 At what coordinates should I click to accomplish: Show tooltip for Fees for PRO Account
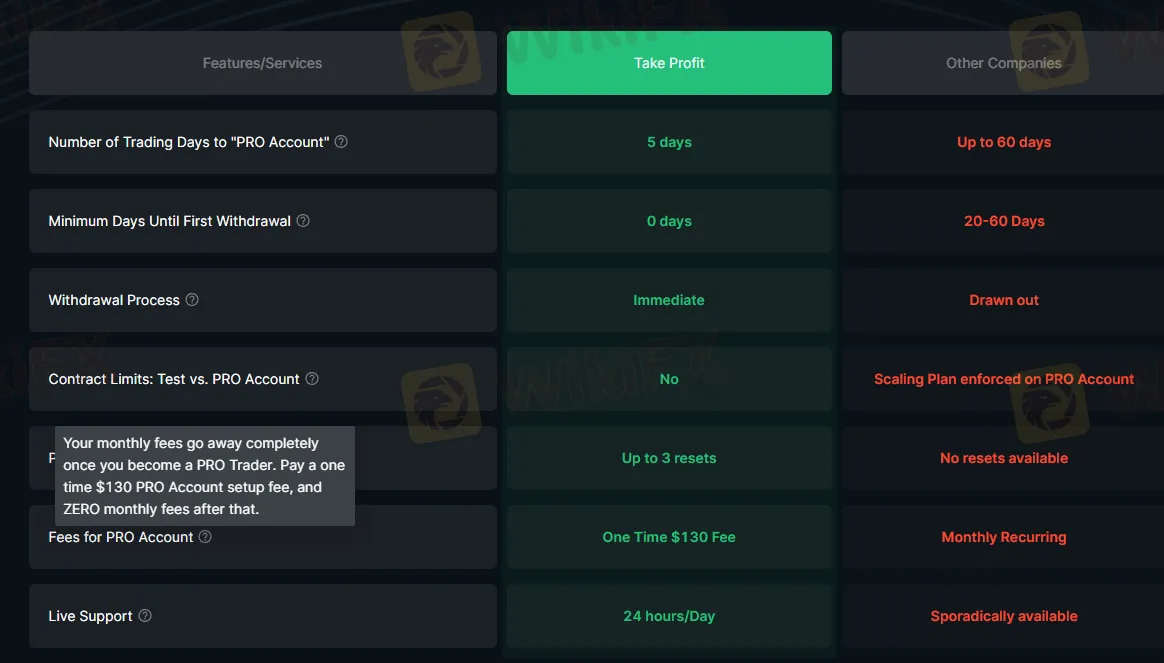(205, 537)
